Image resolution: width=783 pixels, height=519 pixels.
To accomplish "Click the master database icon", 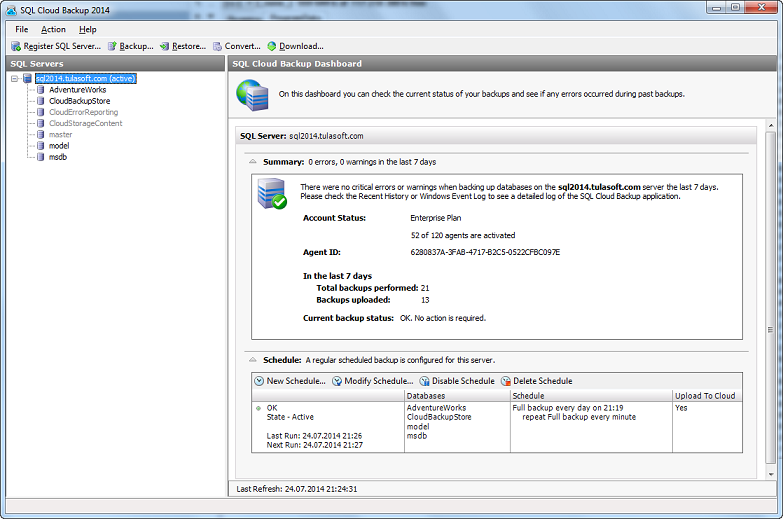I will point(40,134).
